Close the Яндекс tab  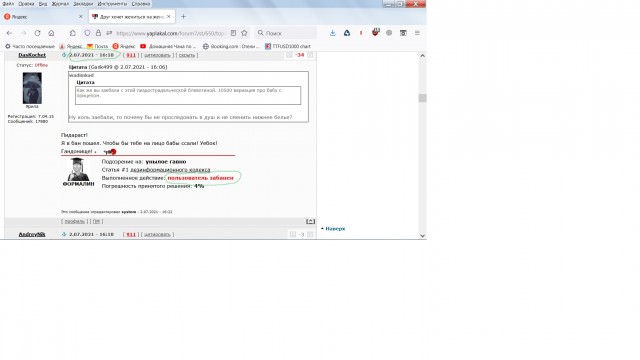[80, 17]
